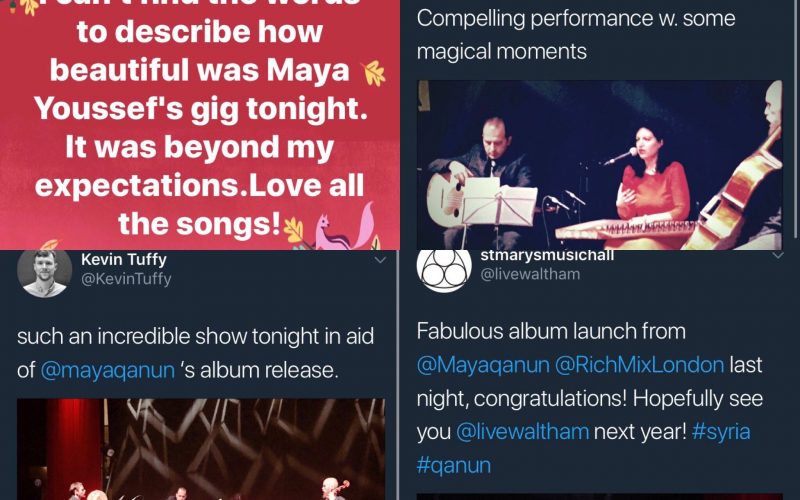The image size is (800, 500).
Task: Open the @KevinTuffy handle
Action: click(126, 279)
